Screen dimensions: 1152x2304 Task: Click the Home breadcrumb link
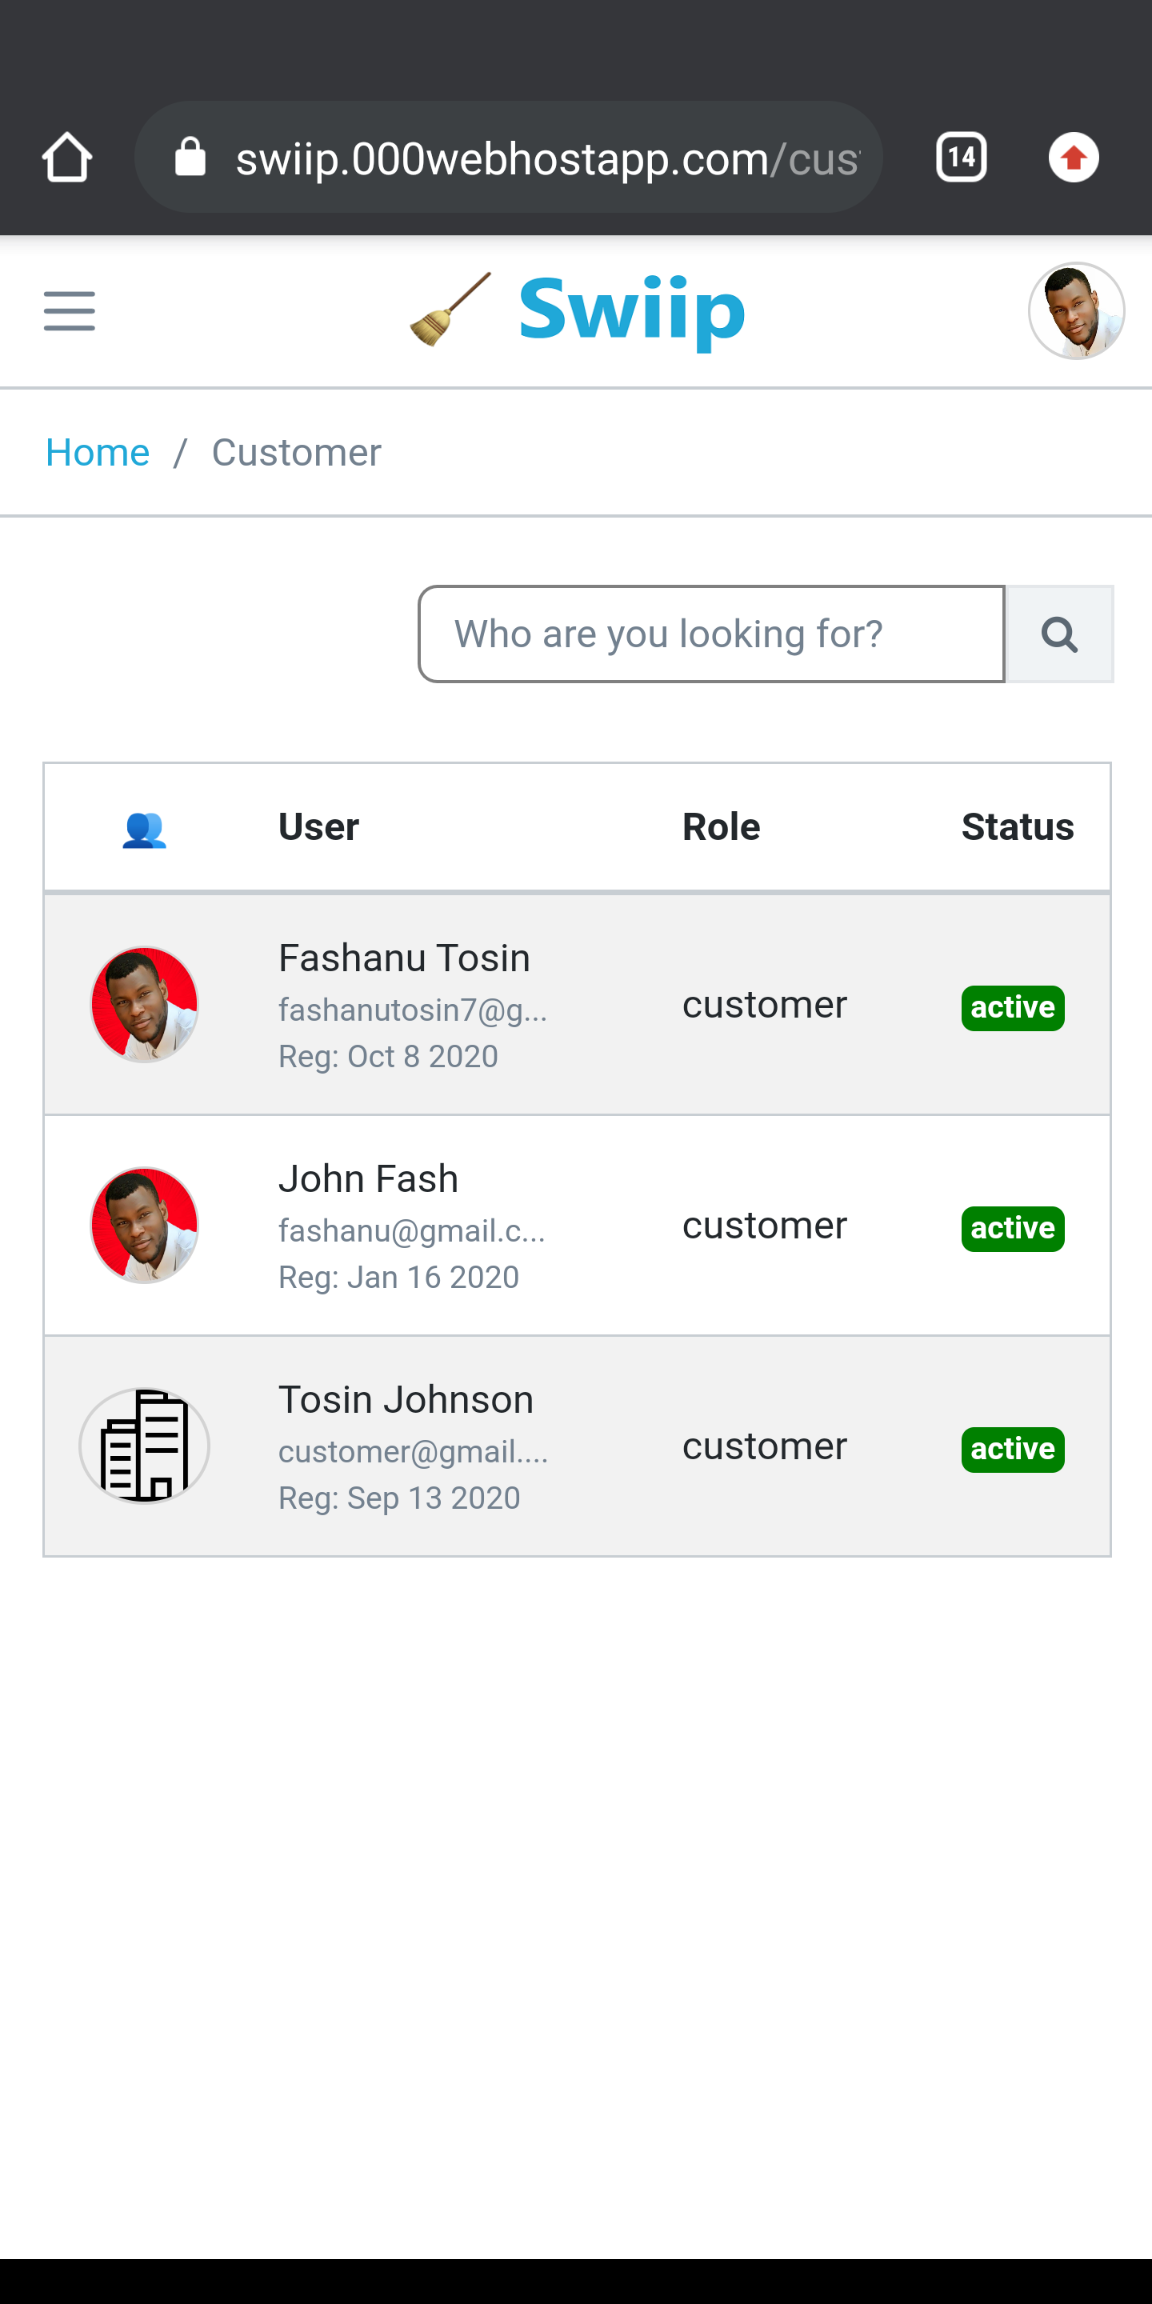pyautogui.click(x=97, y=453)
